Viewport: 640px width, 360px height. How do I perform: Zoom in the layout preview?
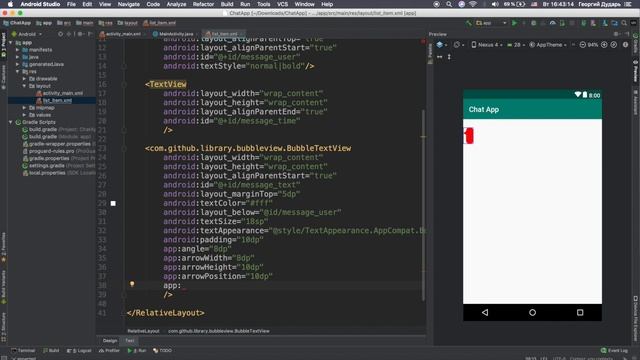(604, 45)
